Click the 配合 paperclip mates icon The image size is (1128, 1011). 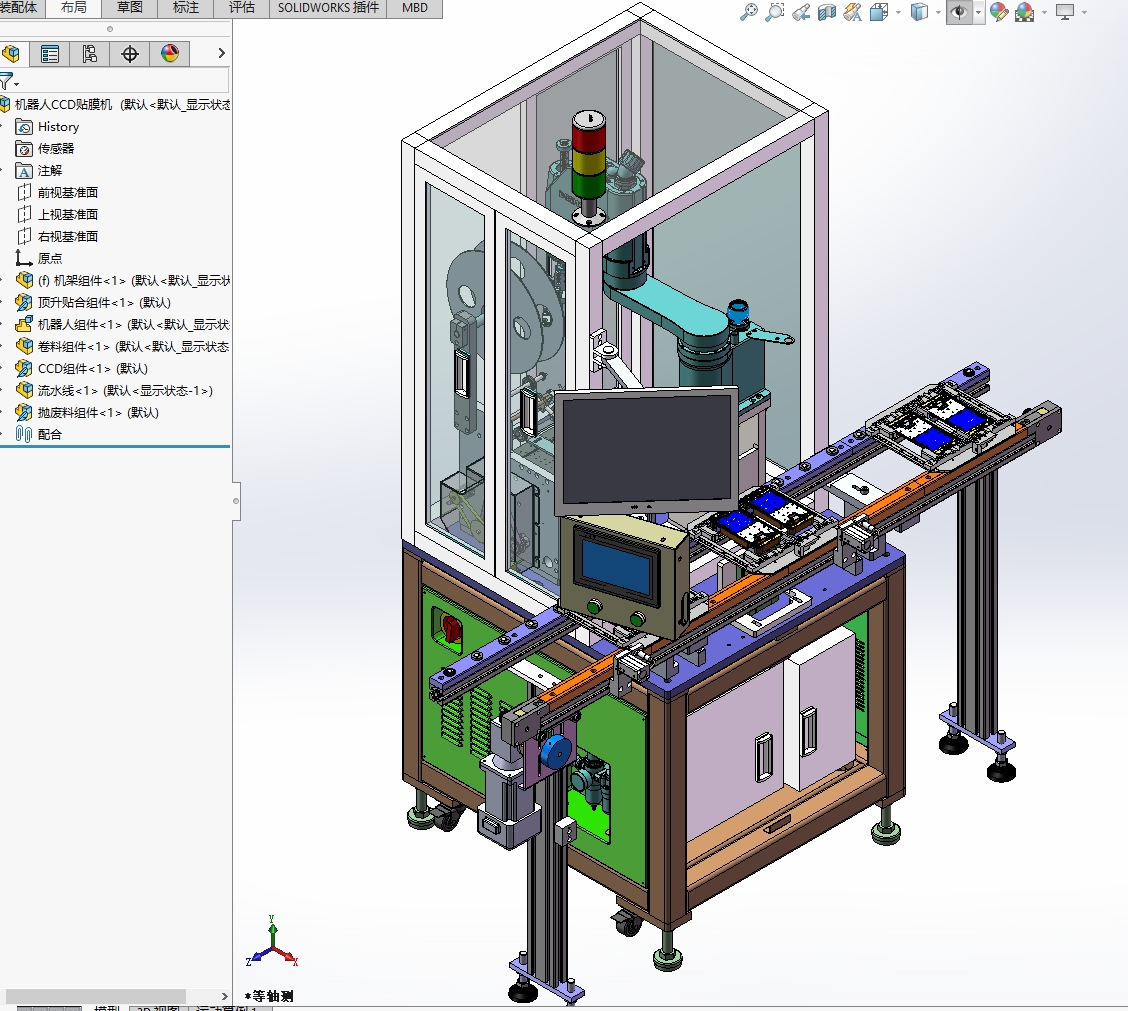coord(24,435)
